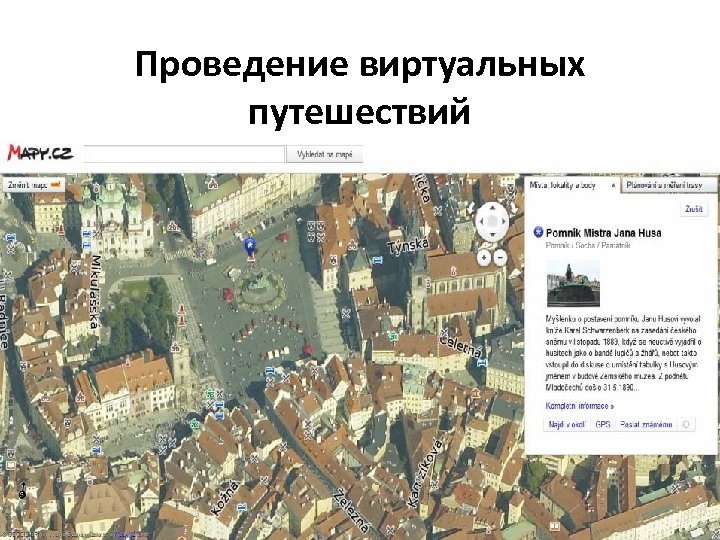Click the Poslat známému button
Viewport: 720px width, 540px height.
[646, 424]
